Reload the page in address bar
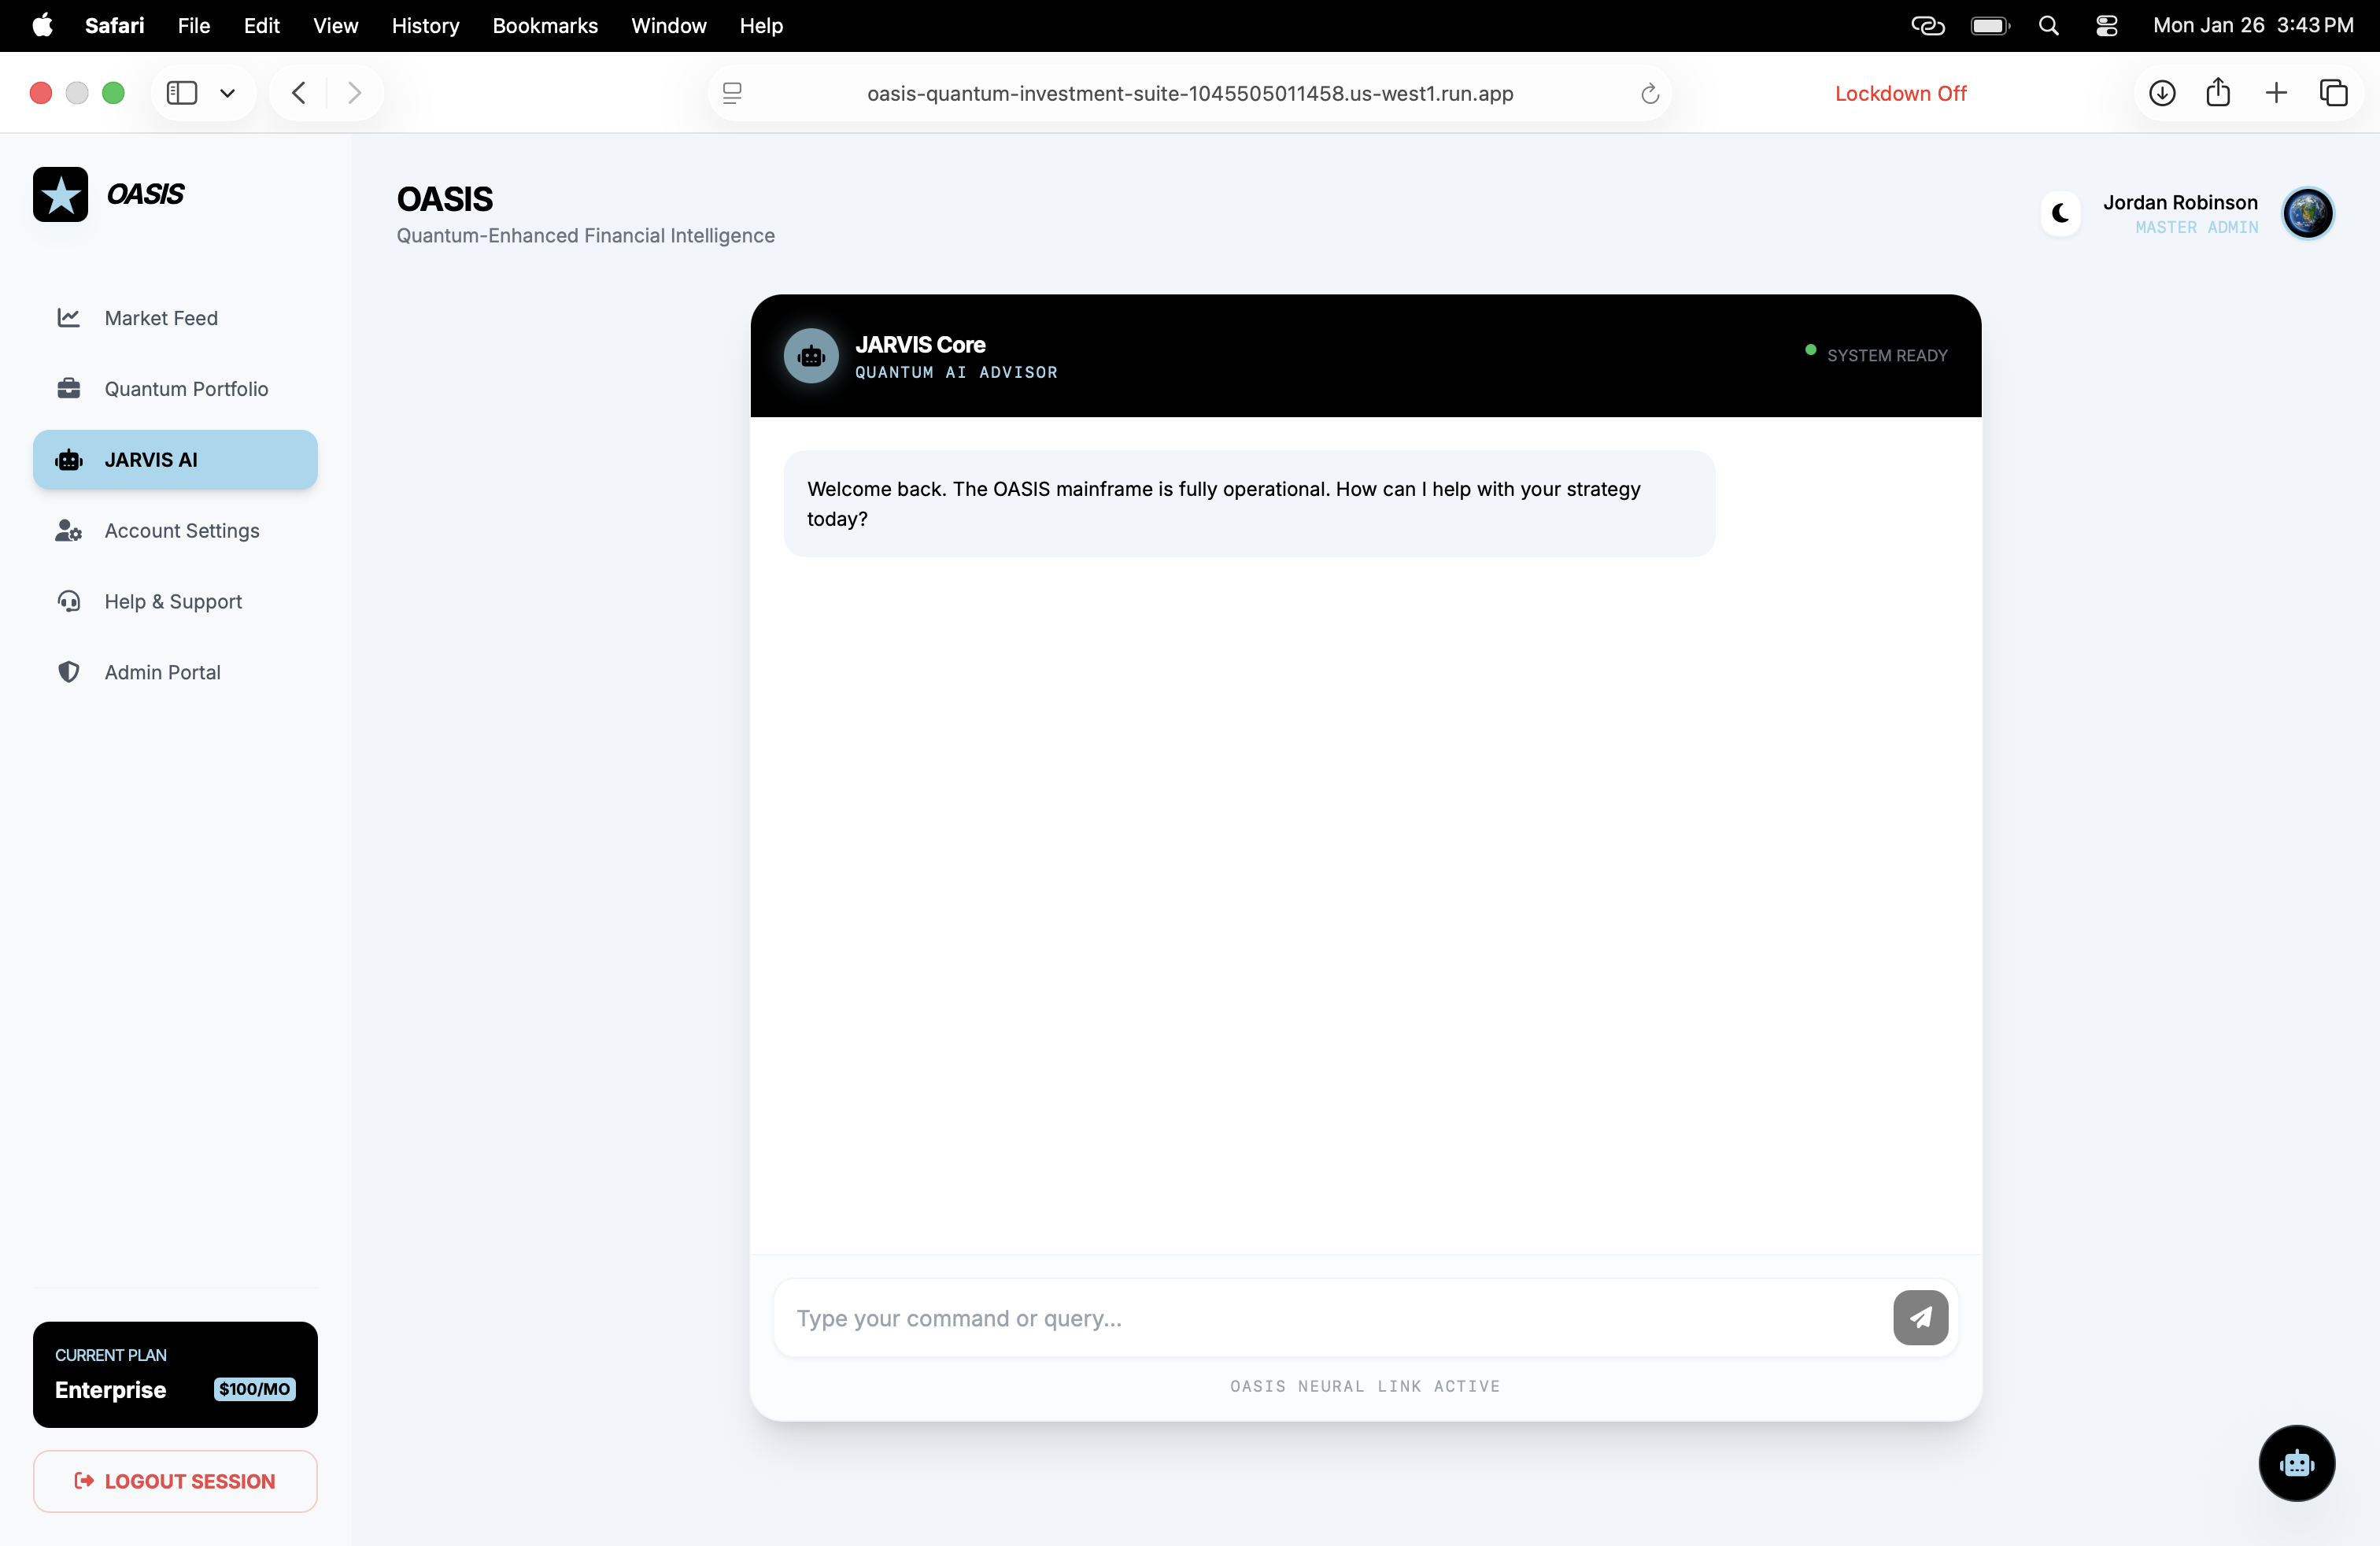This screenshot has height=1546, width=2380. 1649,93
